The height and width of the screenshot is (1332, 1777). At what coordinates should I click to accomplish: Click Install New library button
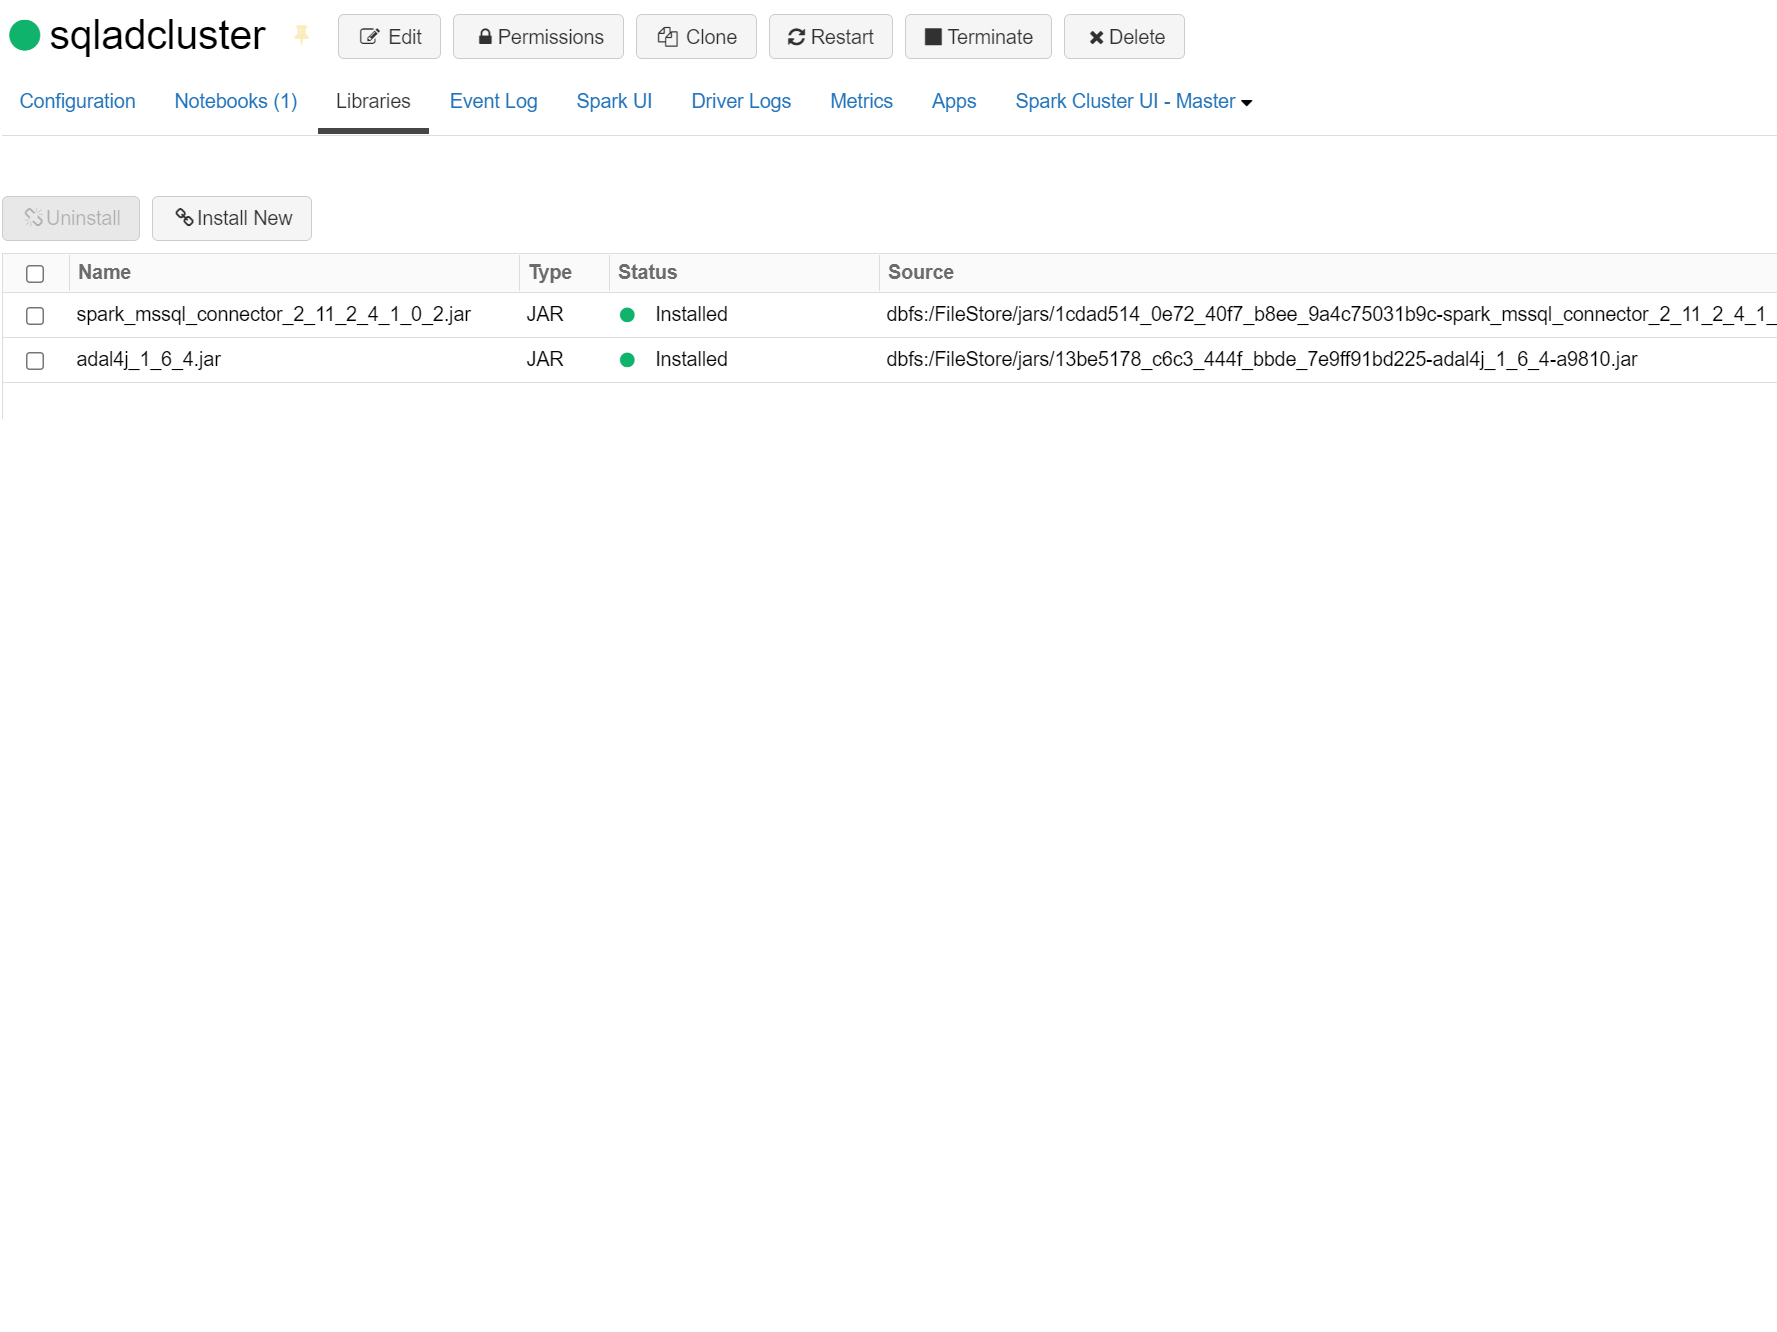tap(232, 218)
